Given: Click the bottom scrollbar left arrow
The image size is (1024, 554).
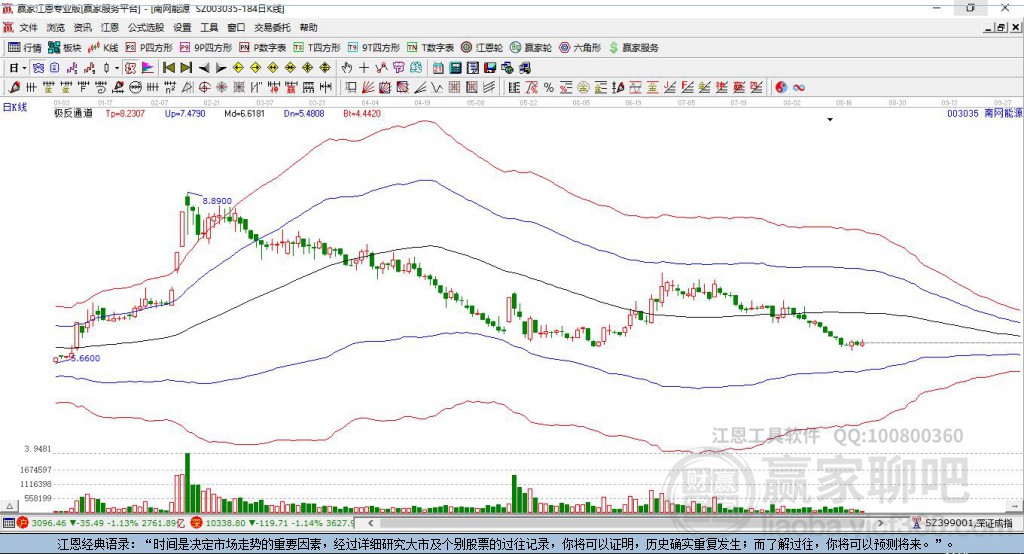Looking at the screenshot, I should (370, 523).
